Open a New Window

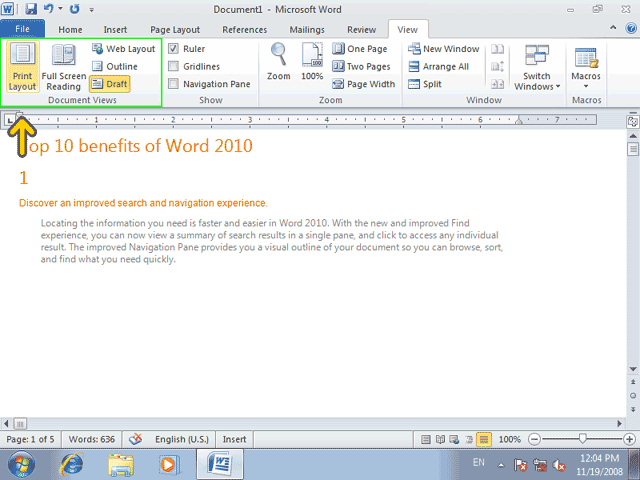pyautogui.click(x=444, y=49)
